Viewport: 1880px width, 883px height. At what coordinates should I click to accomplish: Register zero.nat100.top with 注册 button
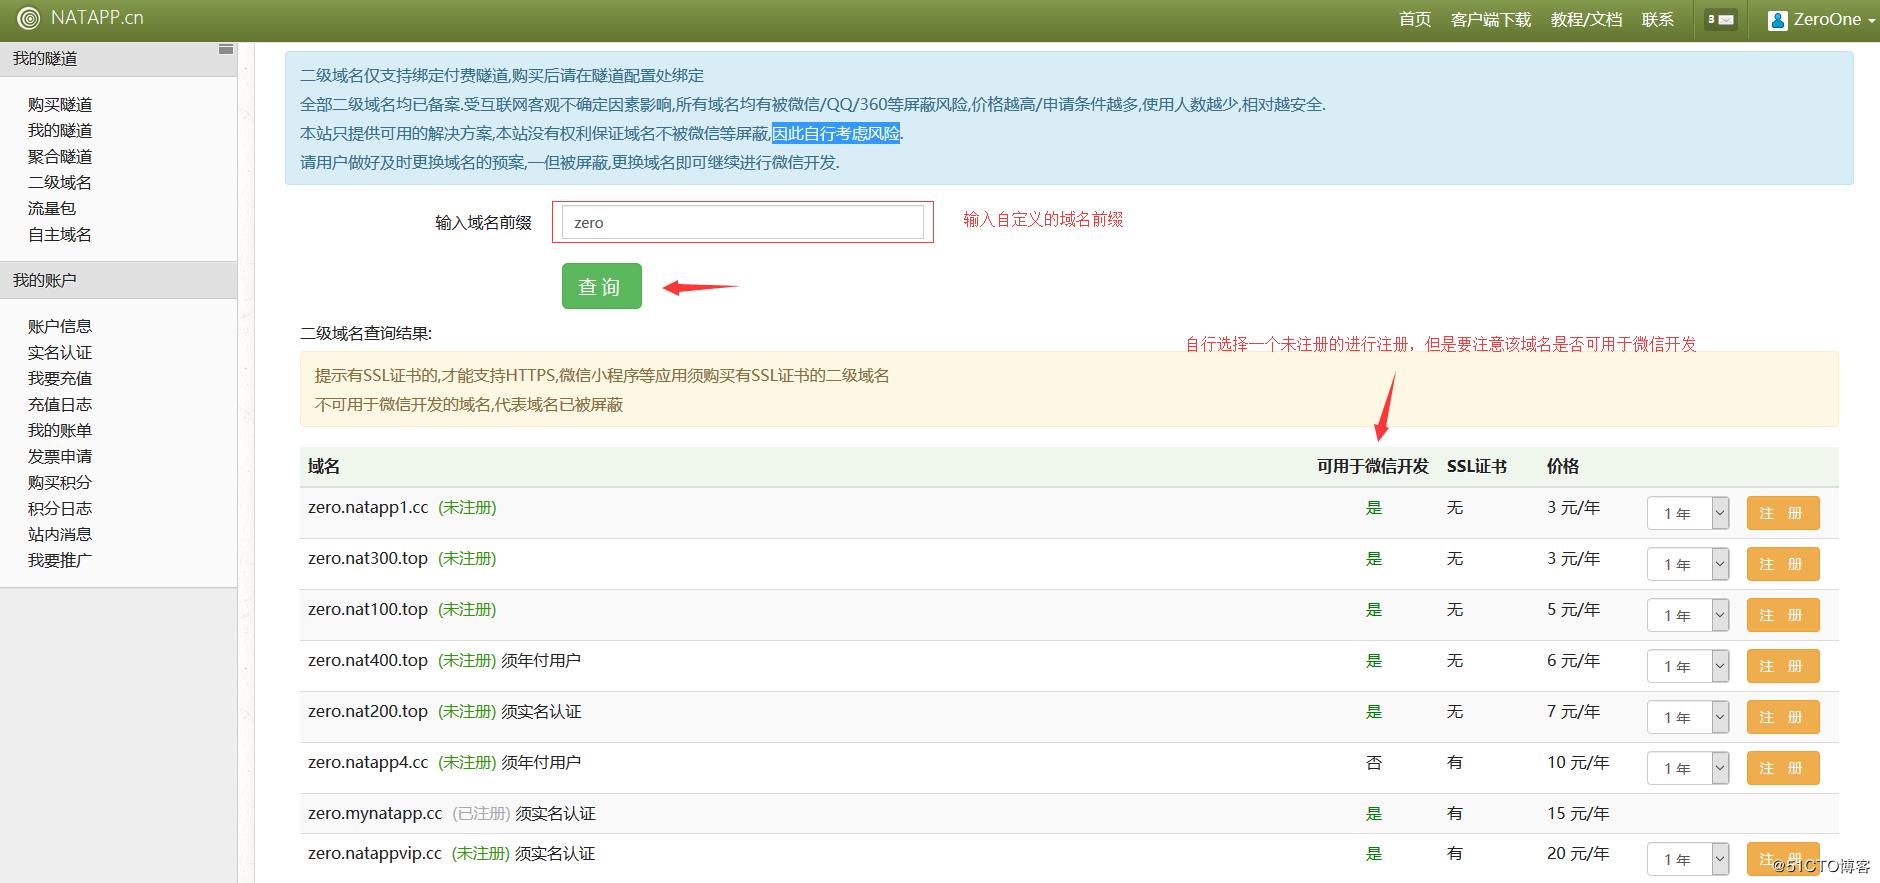coord(1782,615)
